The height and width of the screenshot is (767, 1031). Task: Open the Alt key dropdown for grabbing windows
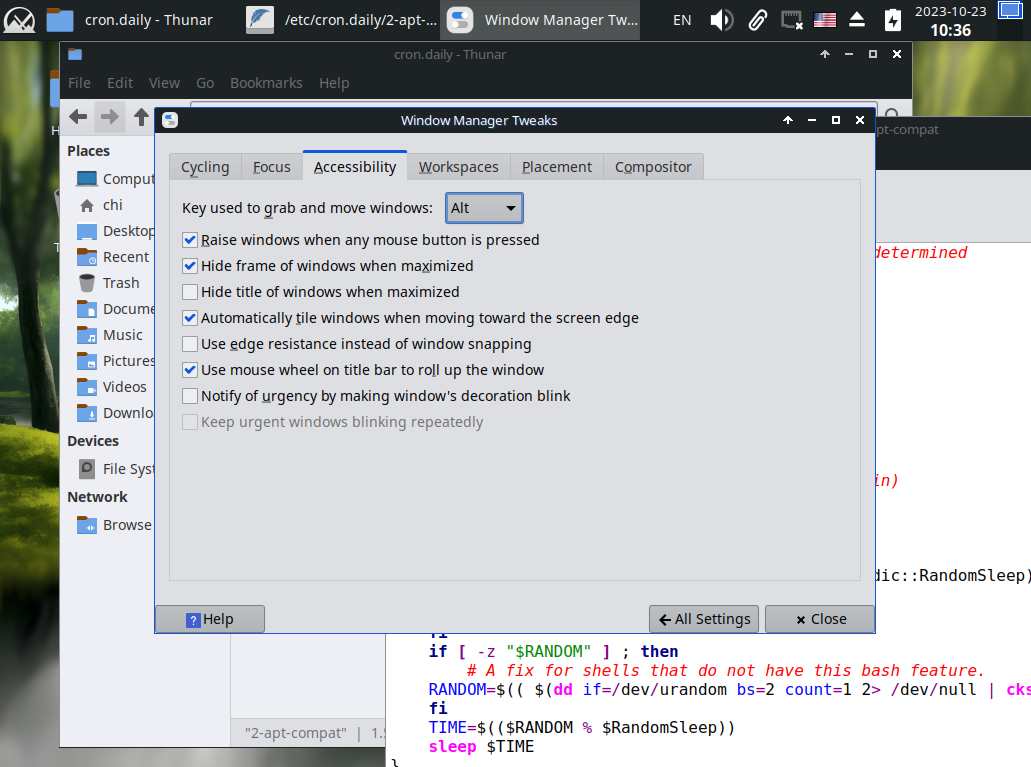(x=484, y=208)
